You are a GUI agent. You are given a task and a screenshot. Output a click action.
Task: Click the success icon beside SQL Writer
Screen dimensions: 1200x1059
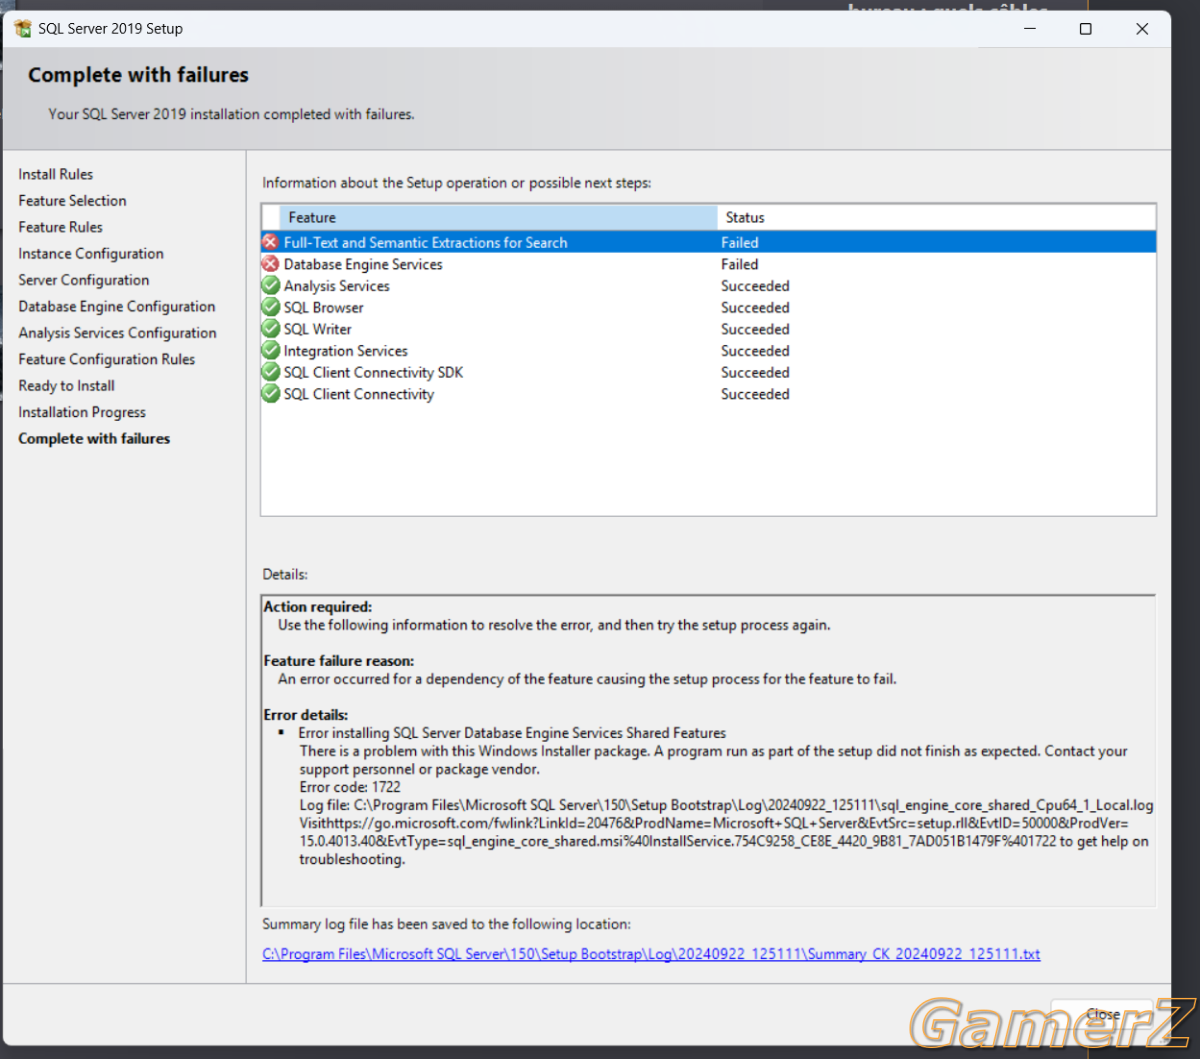270,329
